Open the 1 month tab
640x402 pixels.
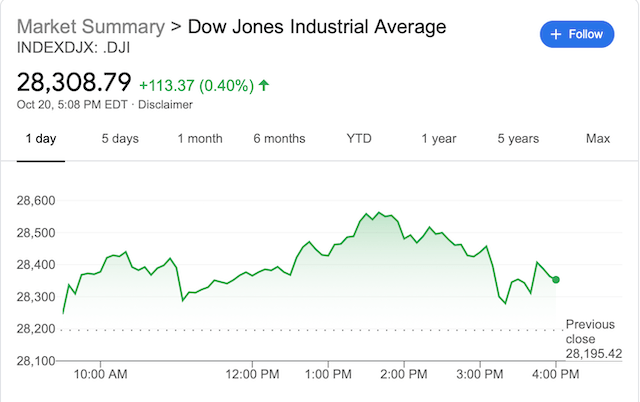click(200, 139)
